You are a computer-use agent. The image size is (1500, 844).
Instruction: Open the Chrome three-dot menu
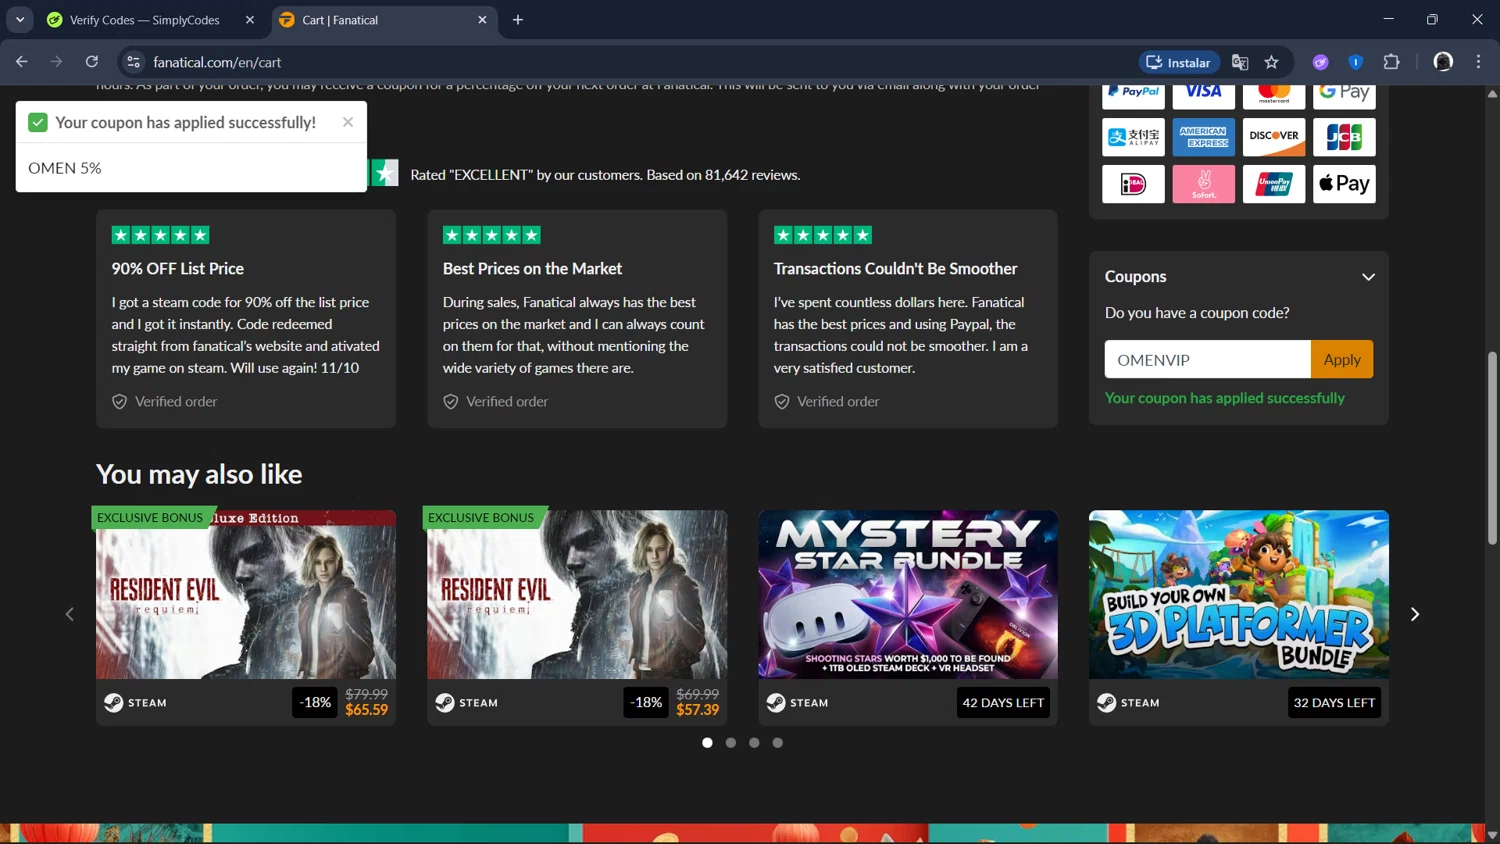point(1478,62)
